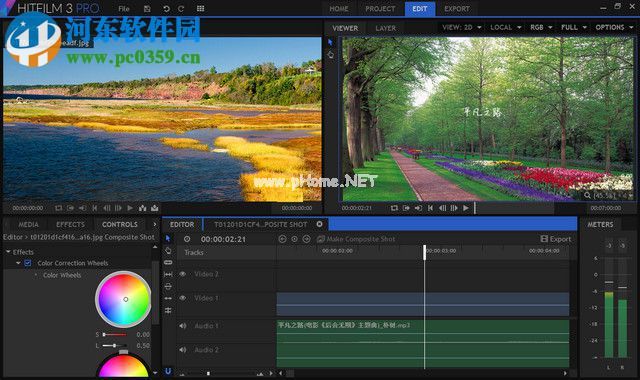
Task: Open the Options dropdown
Action: point(614,27)
